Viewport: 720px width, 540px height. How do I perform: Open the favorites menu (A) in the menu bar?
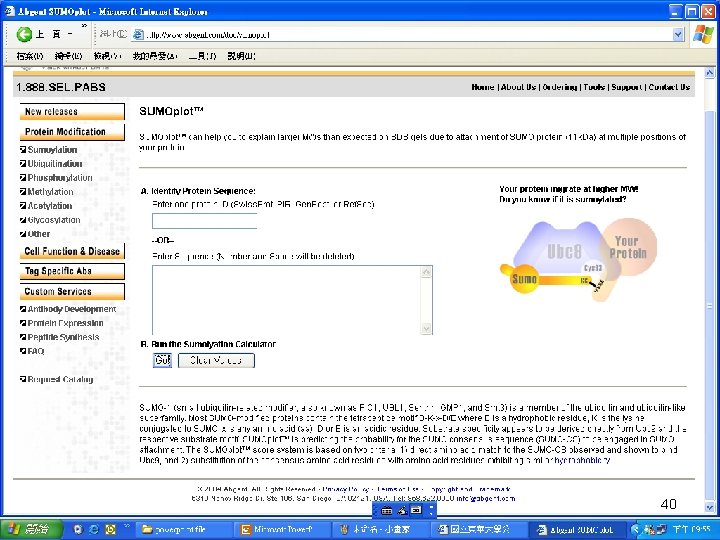click(155, 56)
